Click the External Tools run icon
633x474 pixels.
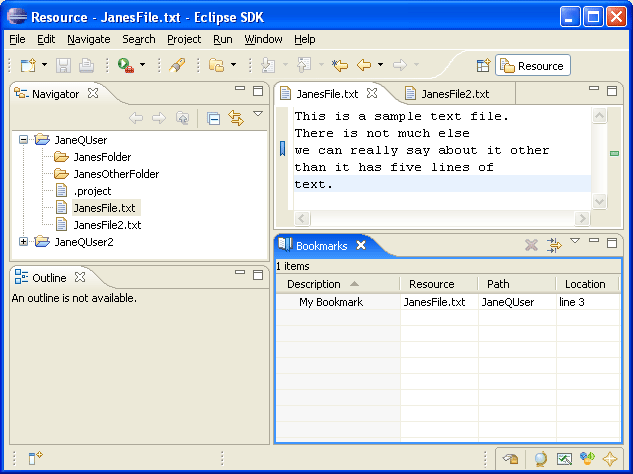coord(126,65)
